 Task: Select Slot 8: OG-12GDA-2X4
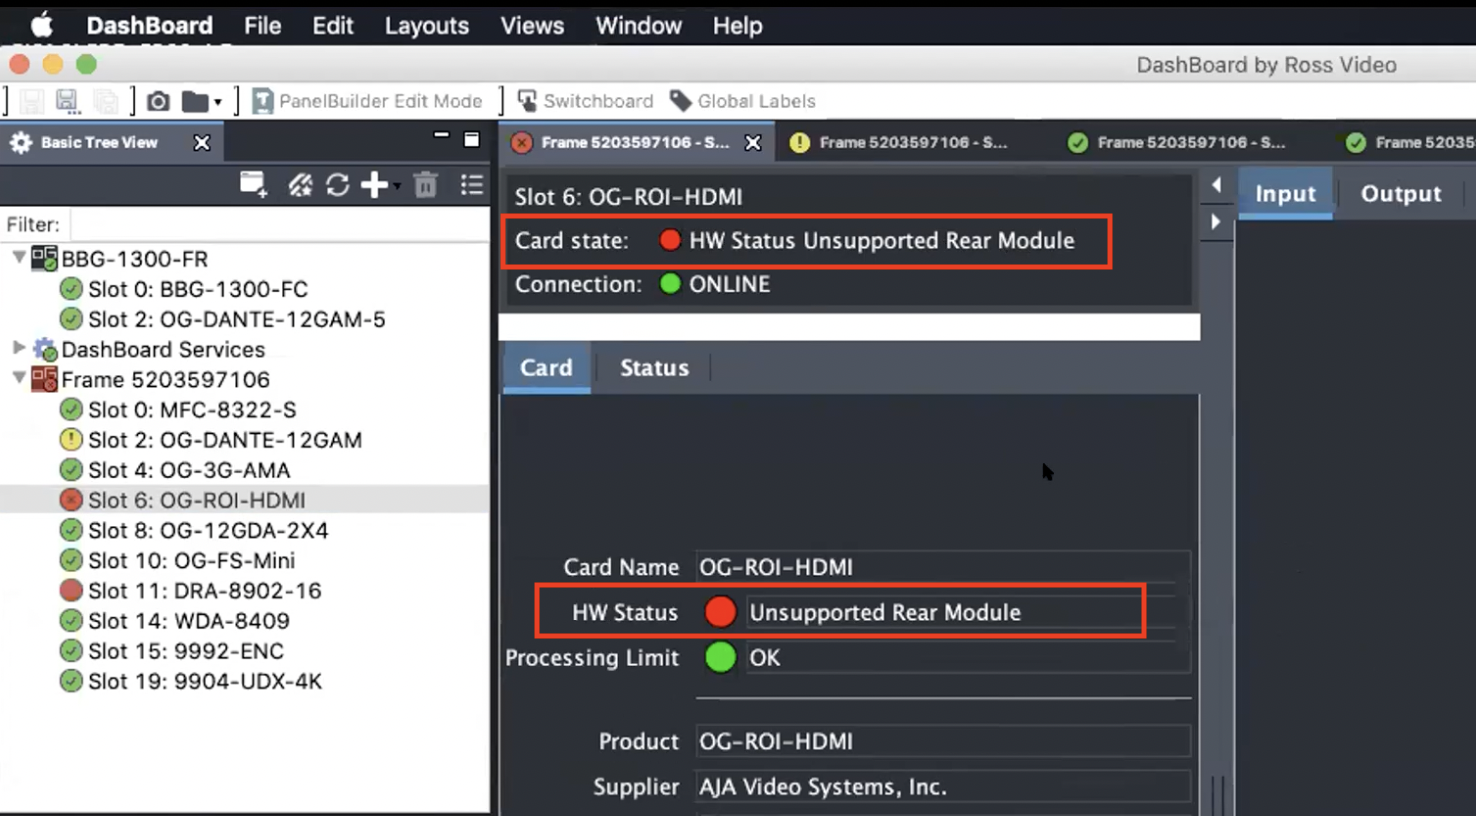click(x=207, y=530)
